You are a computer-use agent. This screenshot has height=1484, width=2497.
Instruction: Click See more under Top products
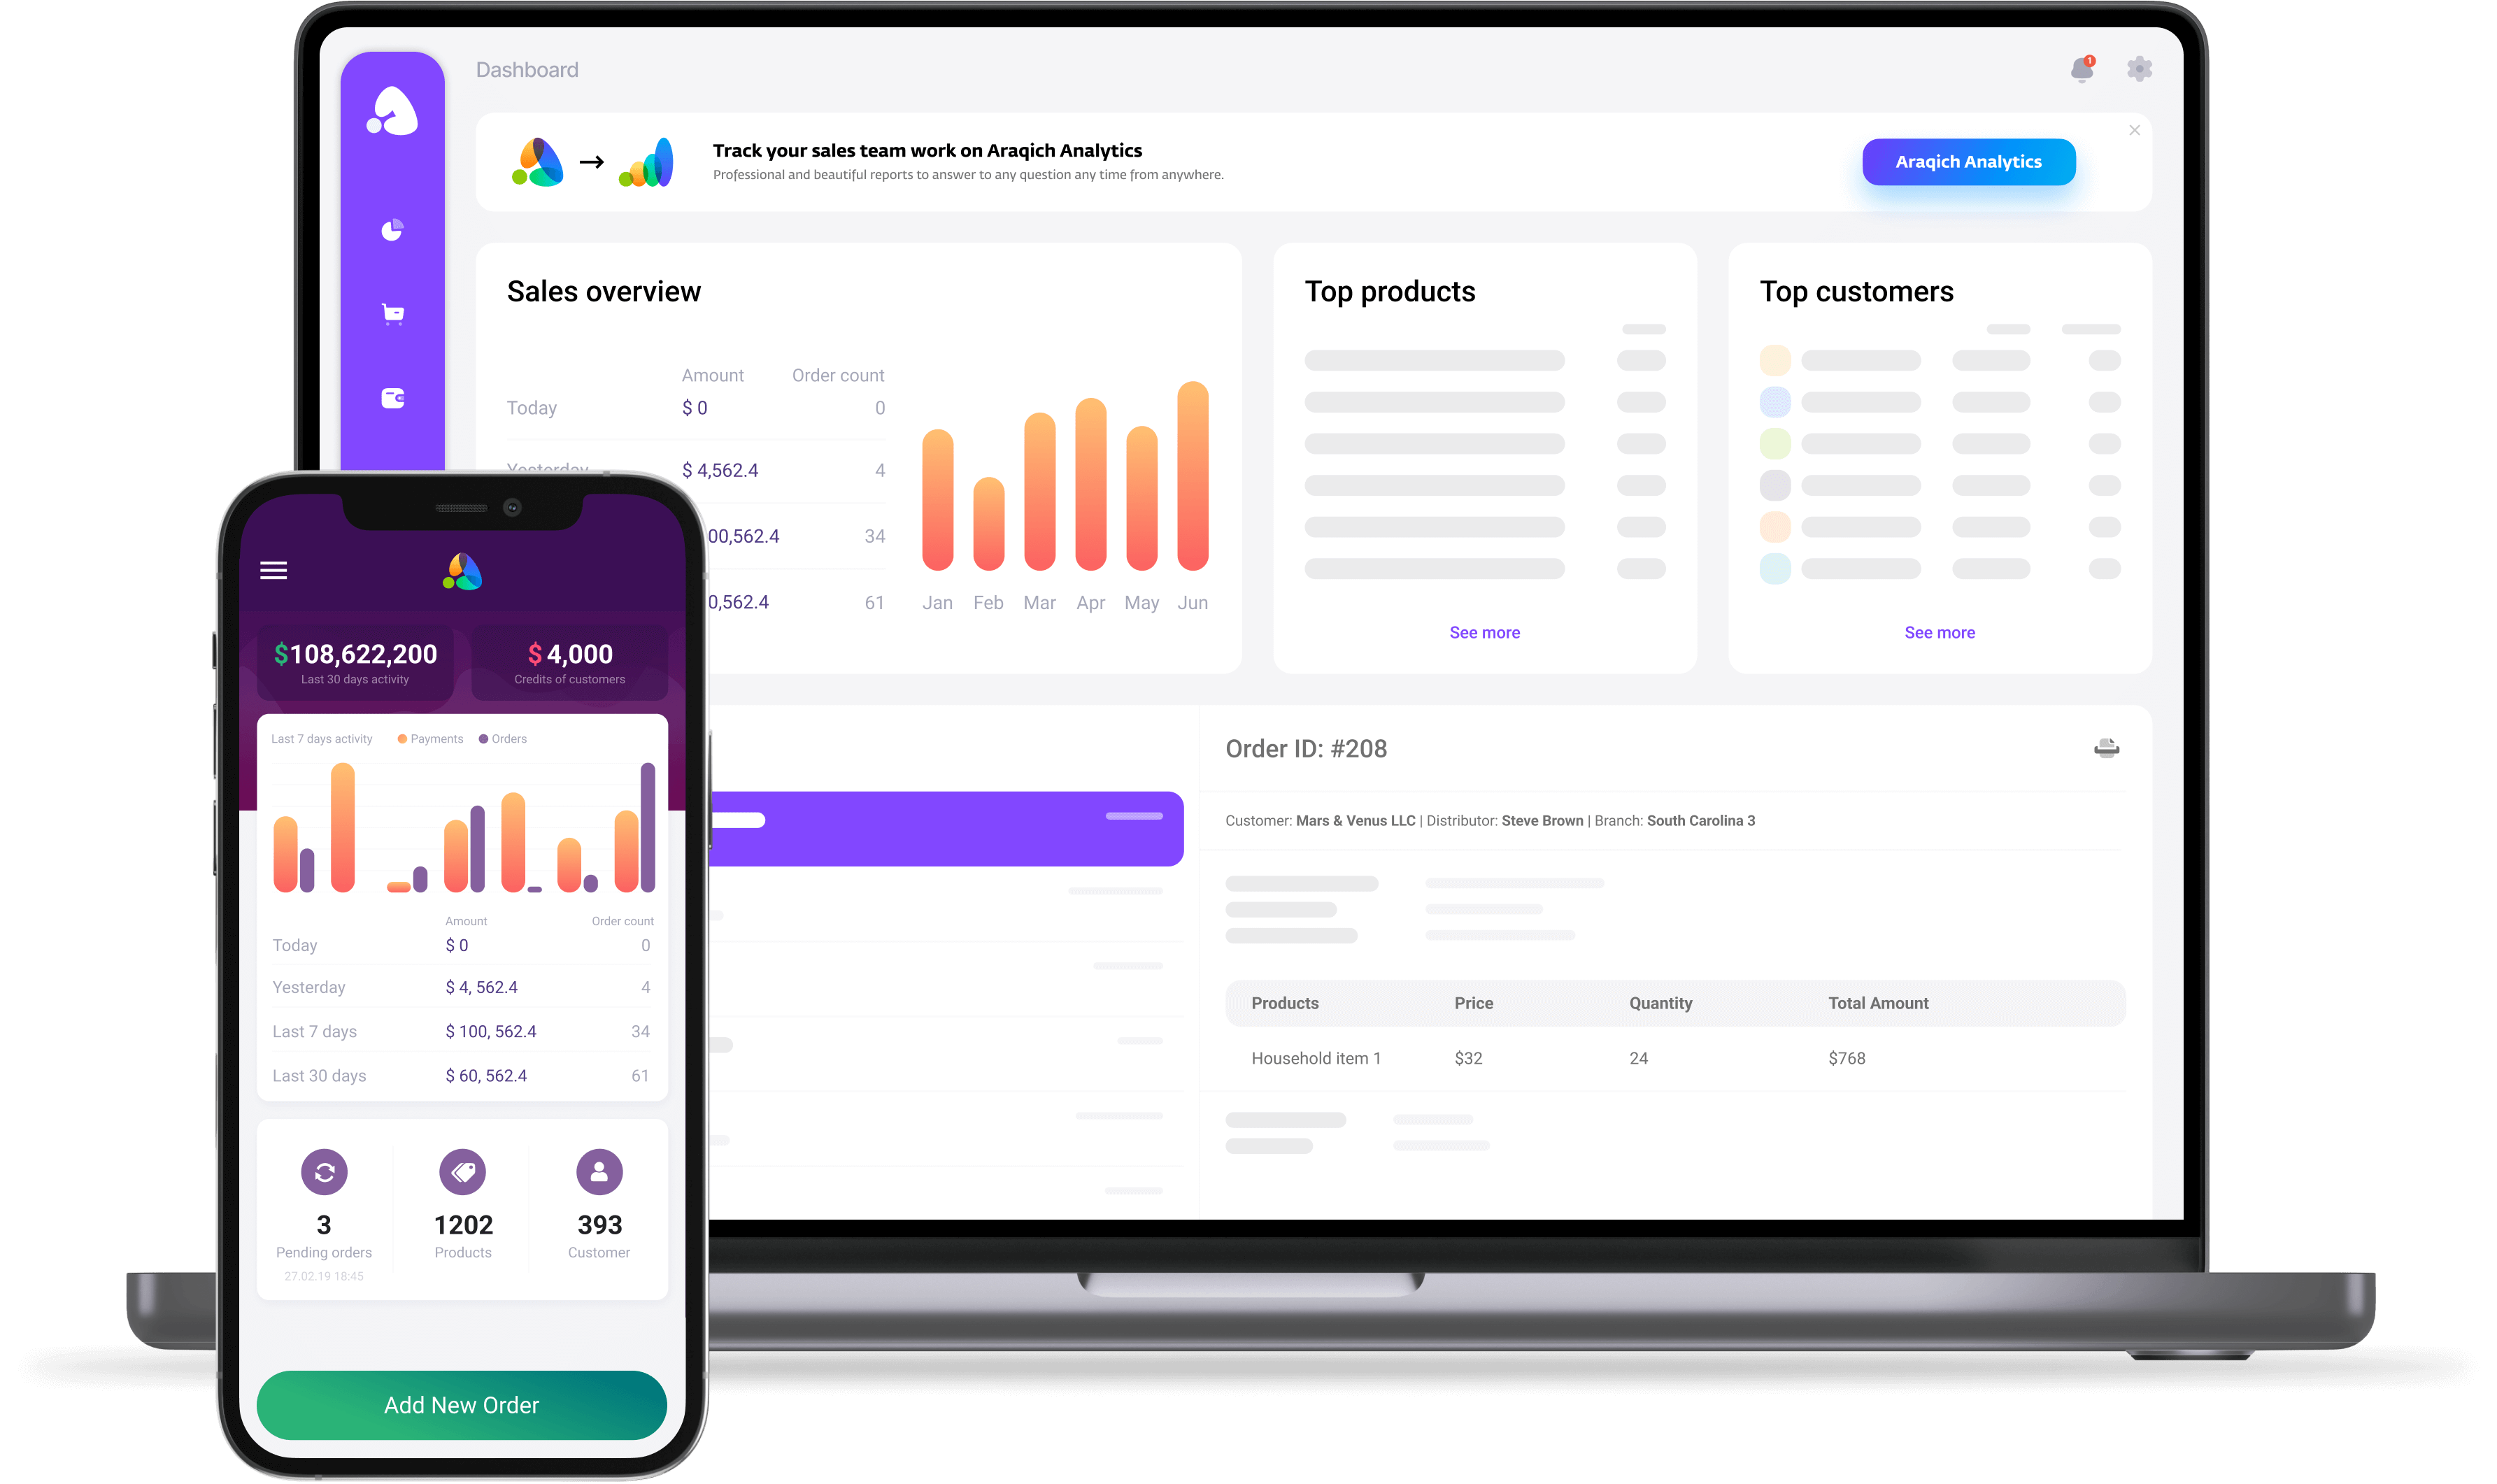point(1484,632)
